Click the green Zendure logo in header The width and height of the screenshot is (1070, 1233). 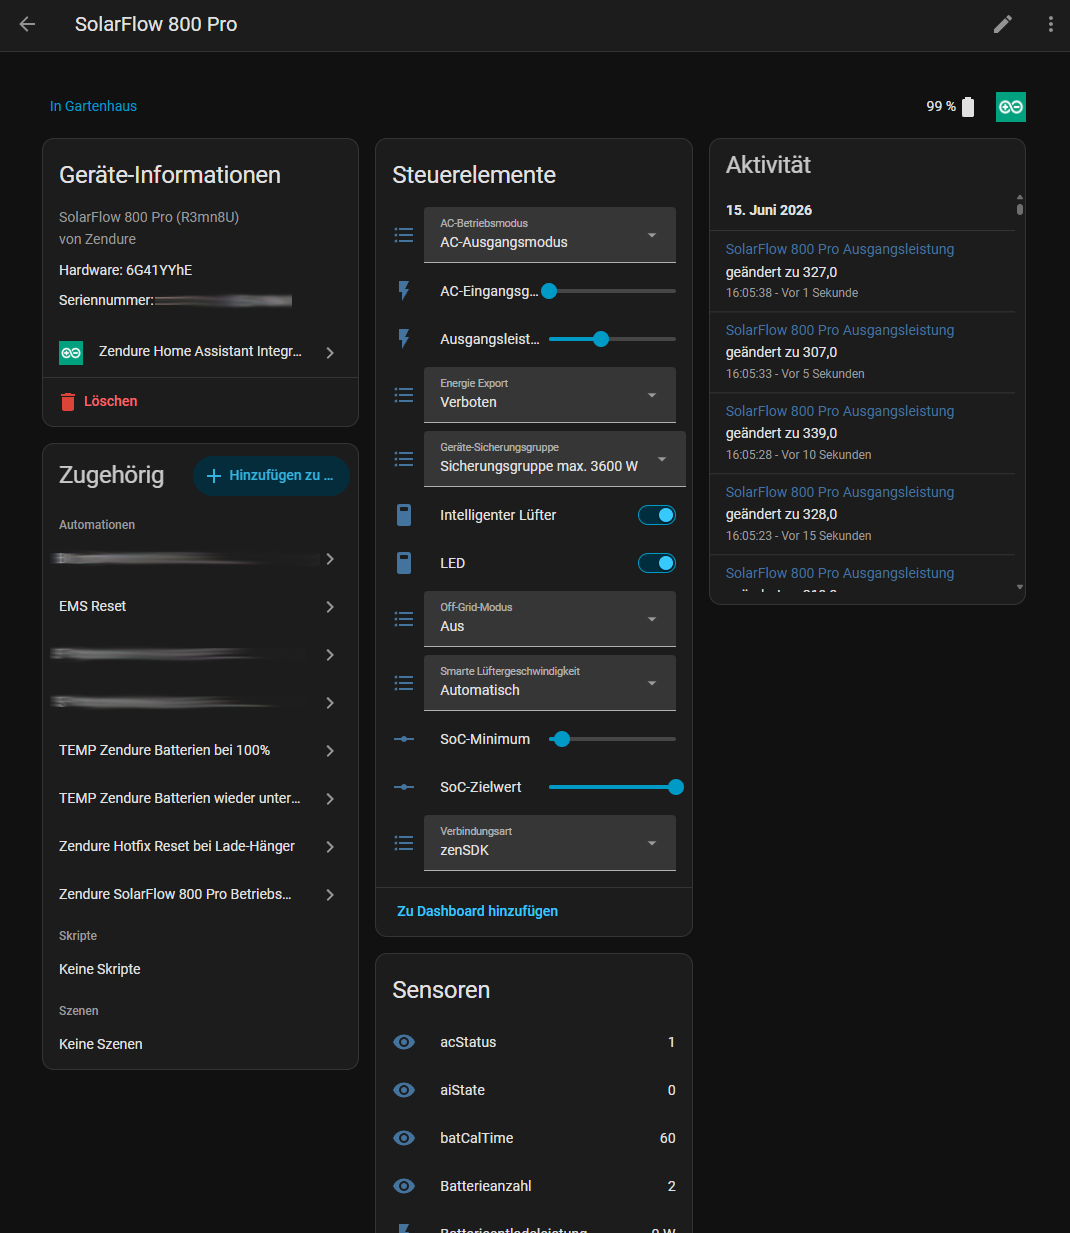(x=1011, y=107)
